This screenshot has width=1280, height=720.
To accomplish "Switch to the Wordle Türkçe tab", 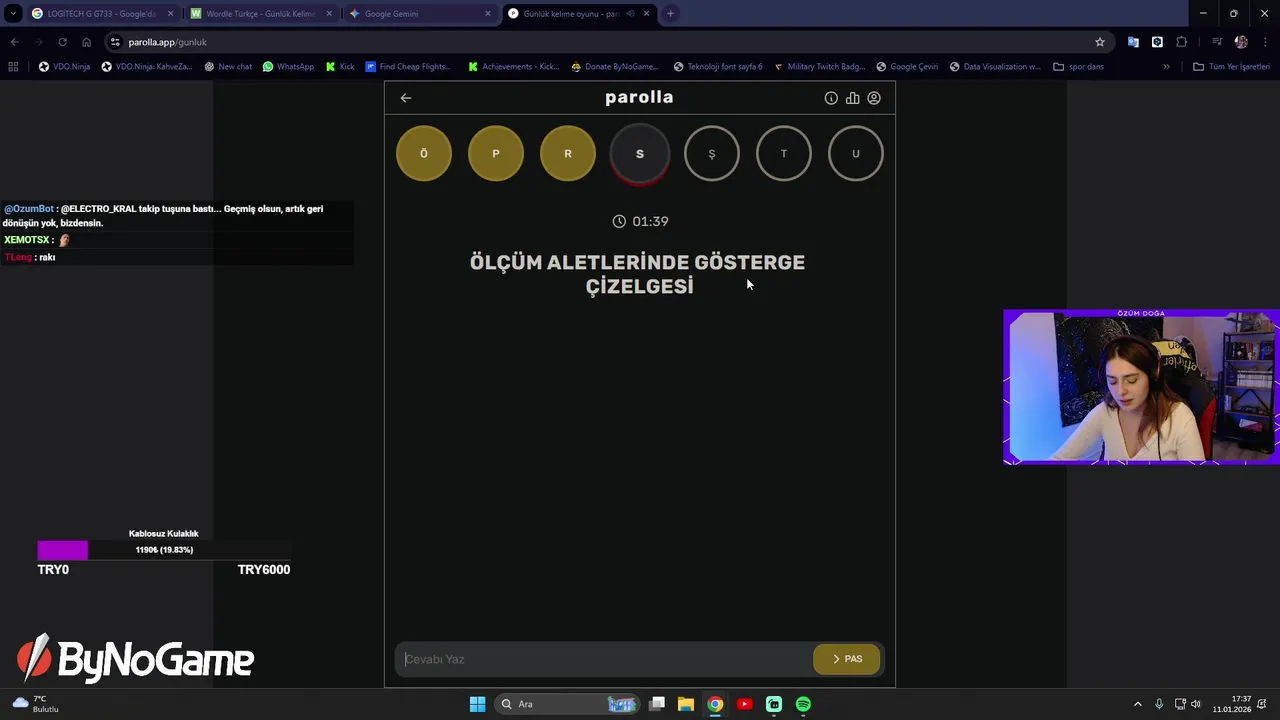I will point(260,14).
